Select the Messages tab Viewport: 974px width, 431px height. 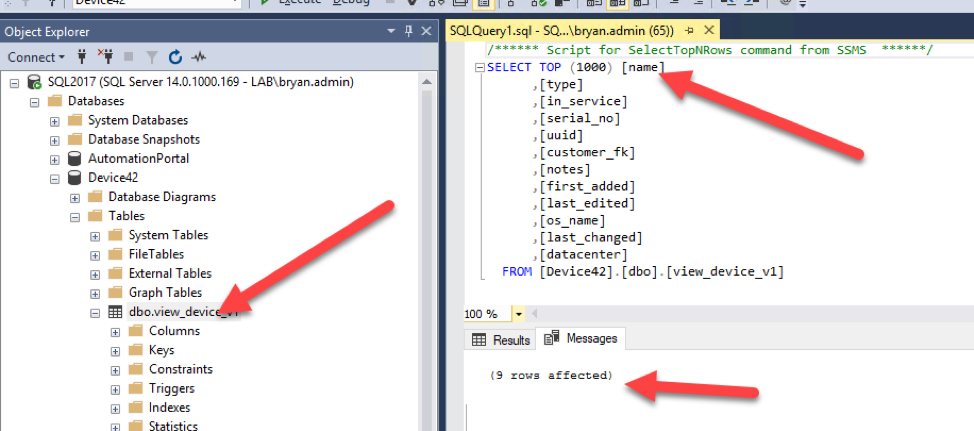581,339
